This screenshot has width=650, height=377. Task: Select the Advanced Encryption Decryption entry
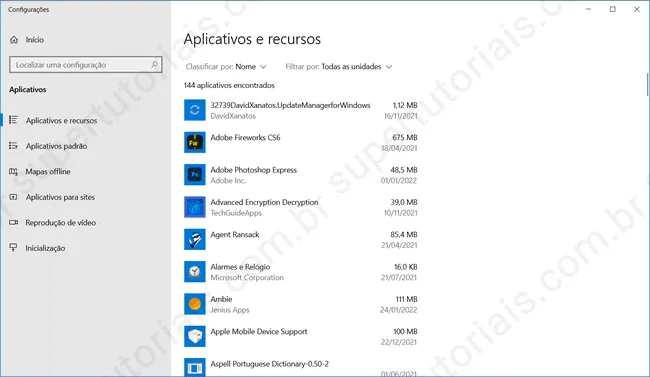click(301, 207)
